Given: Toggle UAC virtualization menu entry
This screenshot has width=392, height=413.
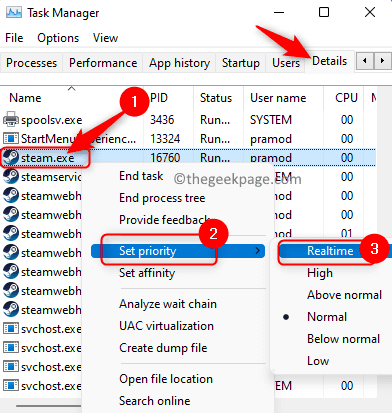Looking at the screenshot, I should click(166, 326).
